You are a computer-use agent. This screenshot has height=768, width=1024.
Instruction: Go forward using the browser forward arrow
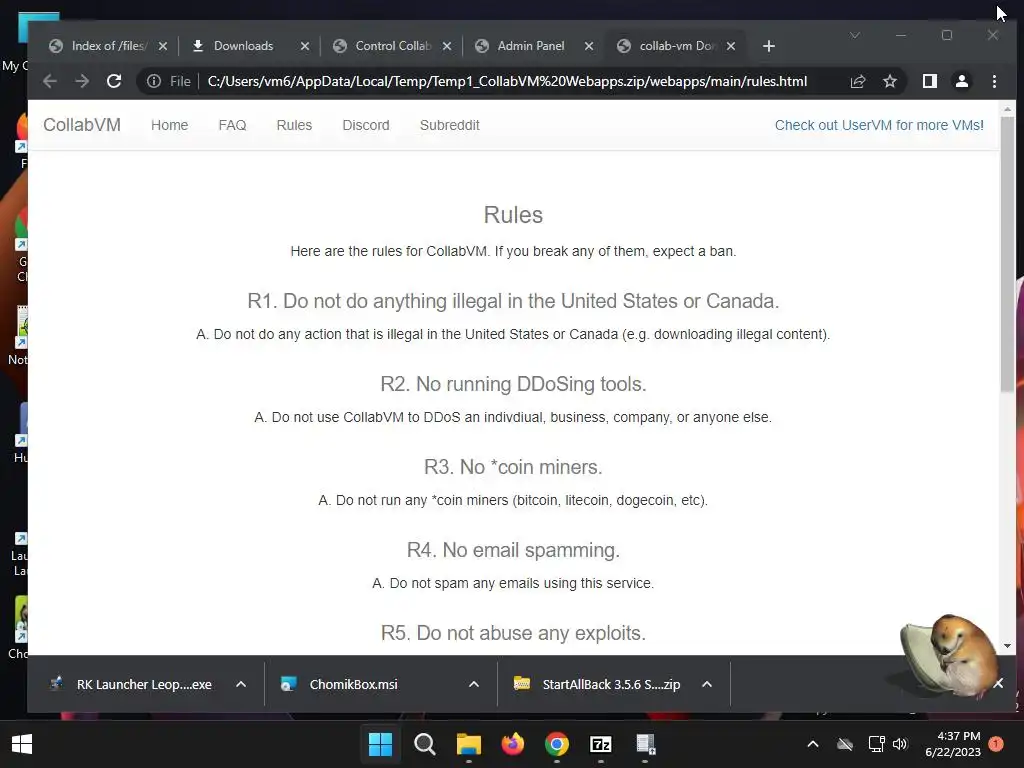(82, 81)
